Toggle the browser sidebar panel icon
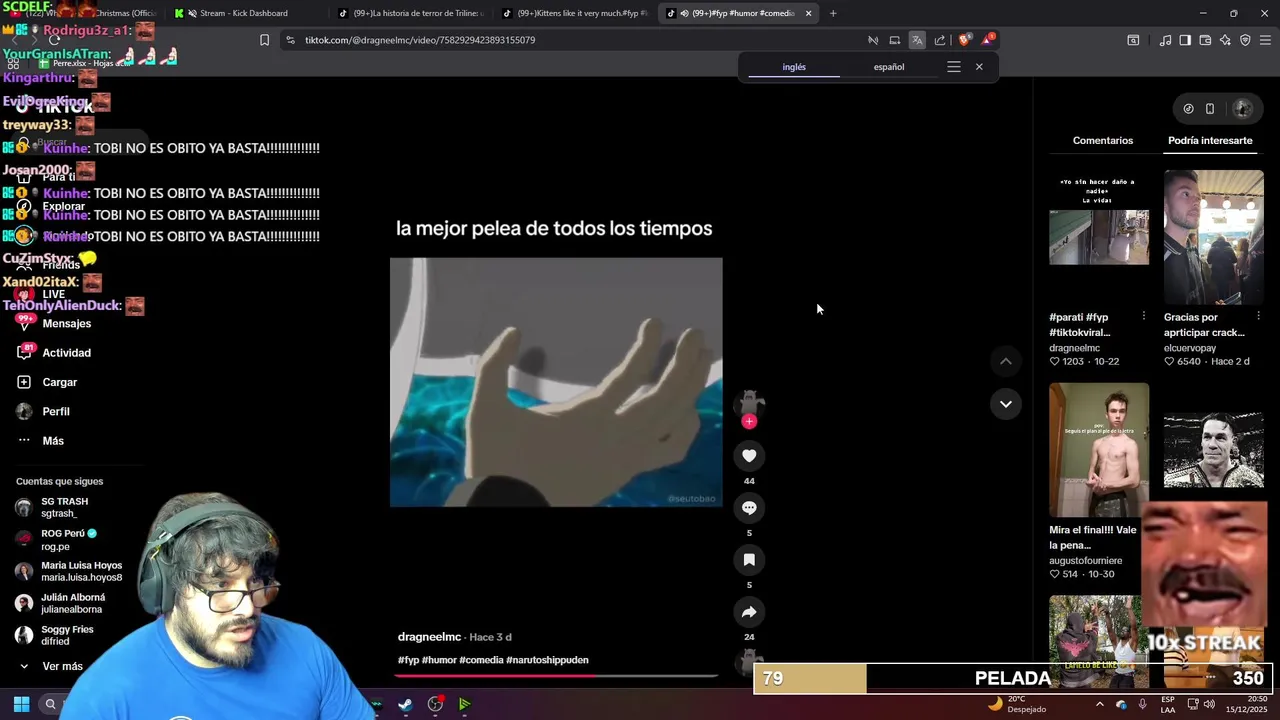Viewport: 1280px width, 720px height. click(1185, 40)
